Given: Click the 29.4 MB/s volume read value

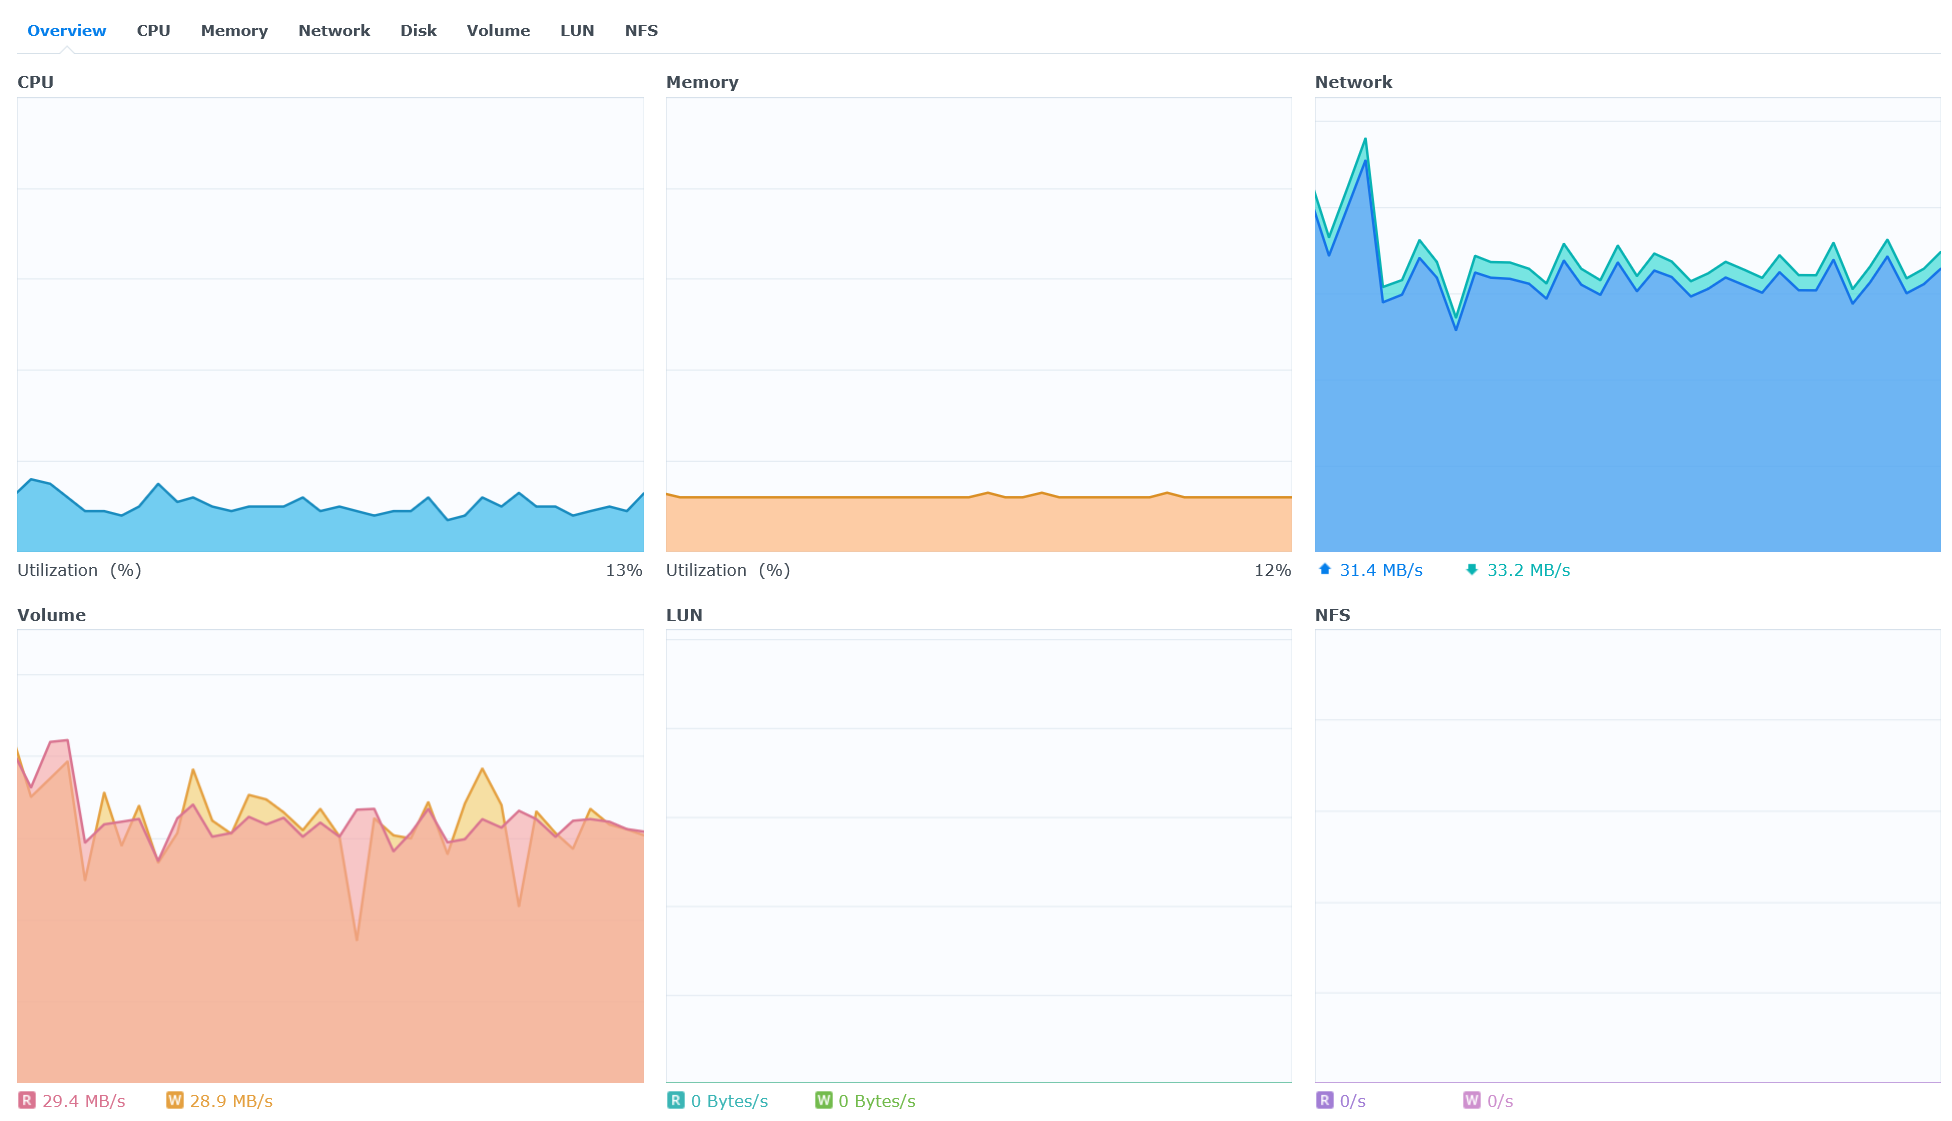Looking at the screenshot, I should click(x=84, y=1100).
